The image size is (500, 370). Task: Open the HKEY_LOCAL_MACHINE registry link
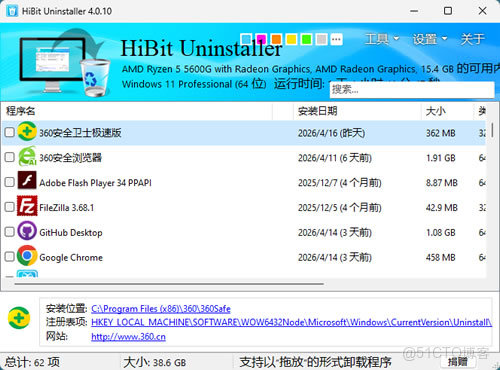(292, 322)
